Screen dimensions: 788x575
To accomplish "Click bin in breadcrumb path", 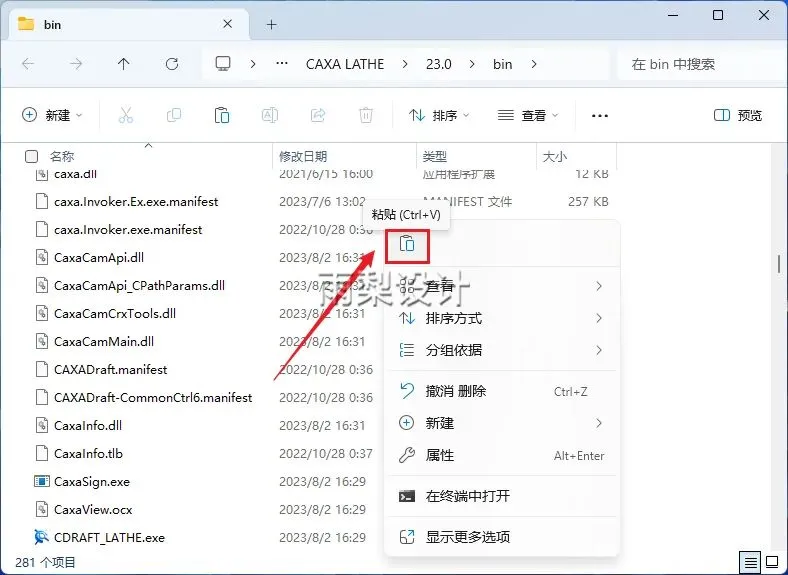I will (503, 64).
